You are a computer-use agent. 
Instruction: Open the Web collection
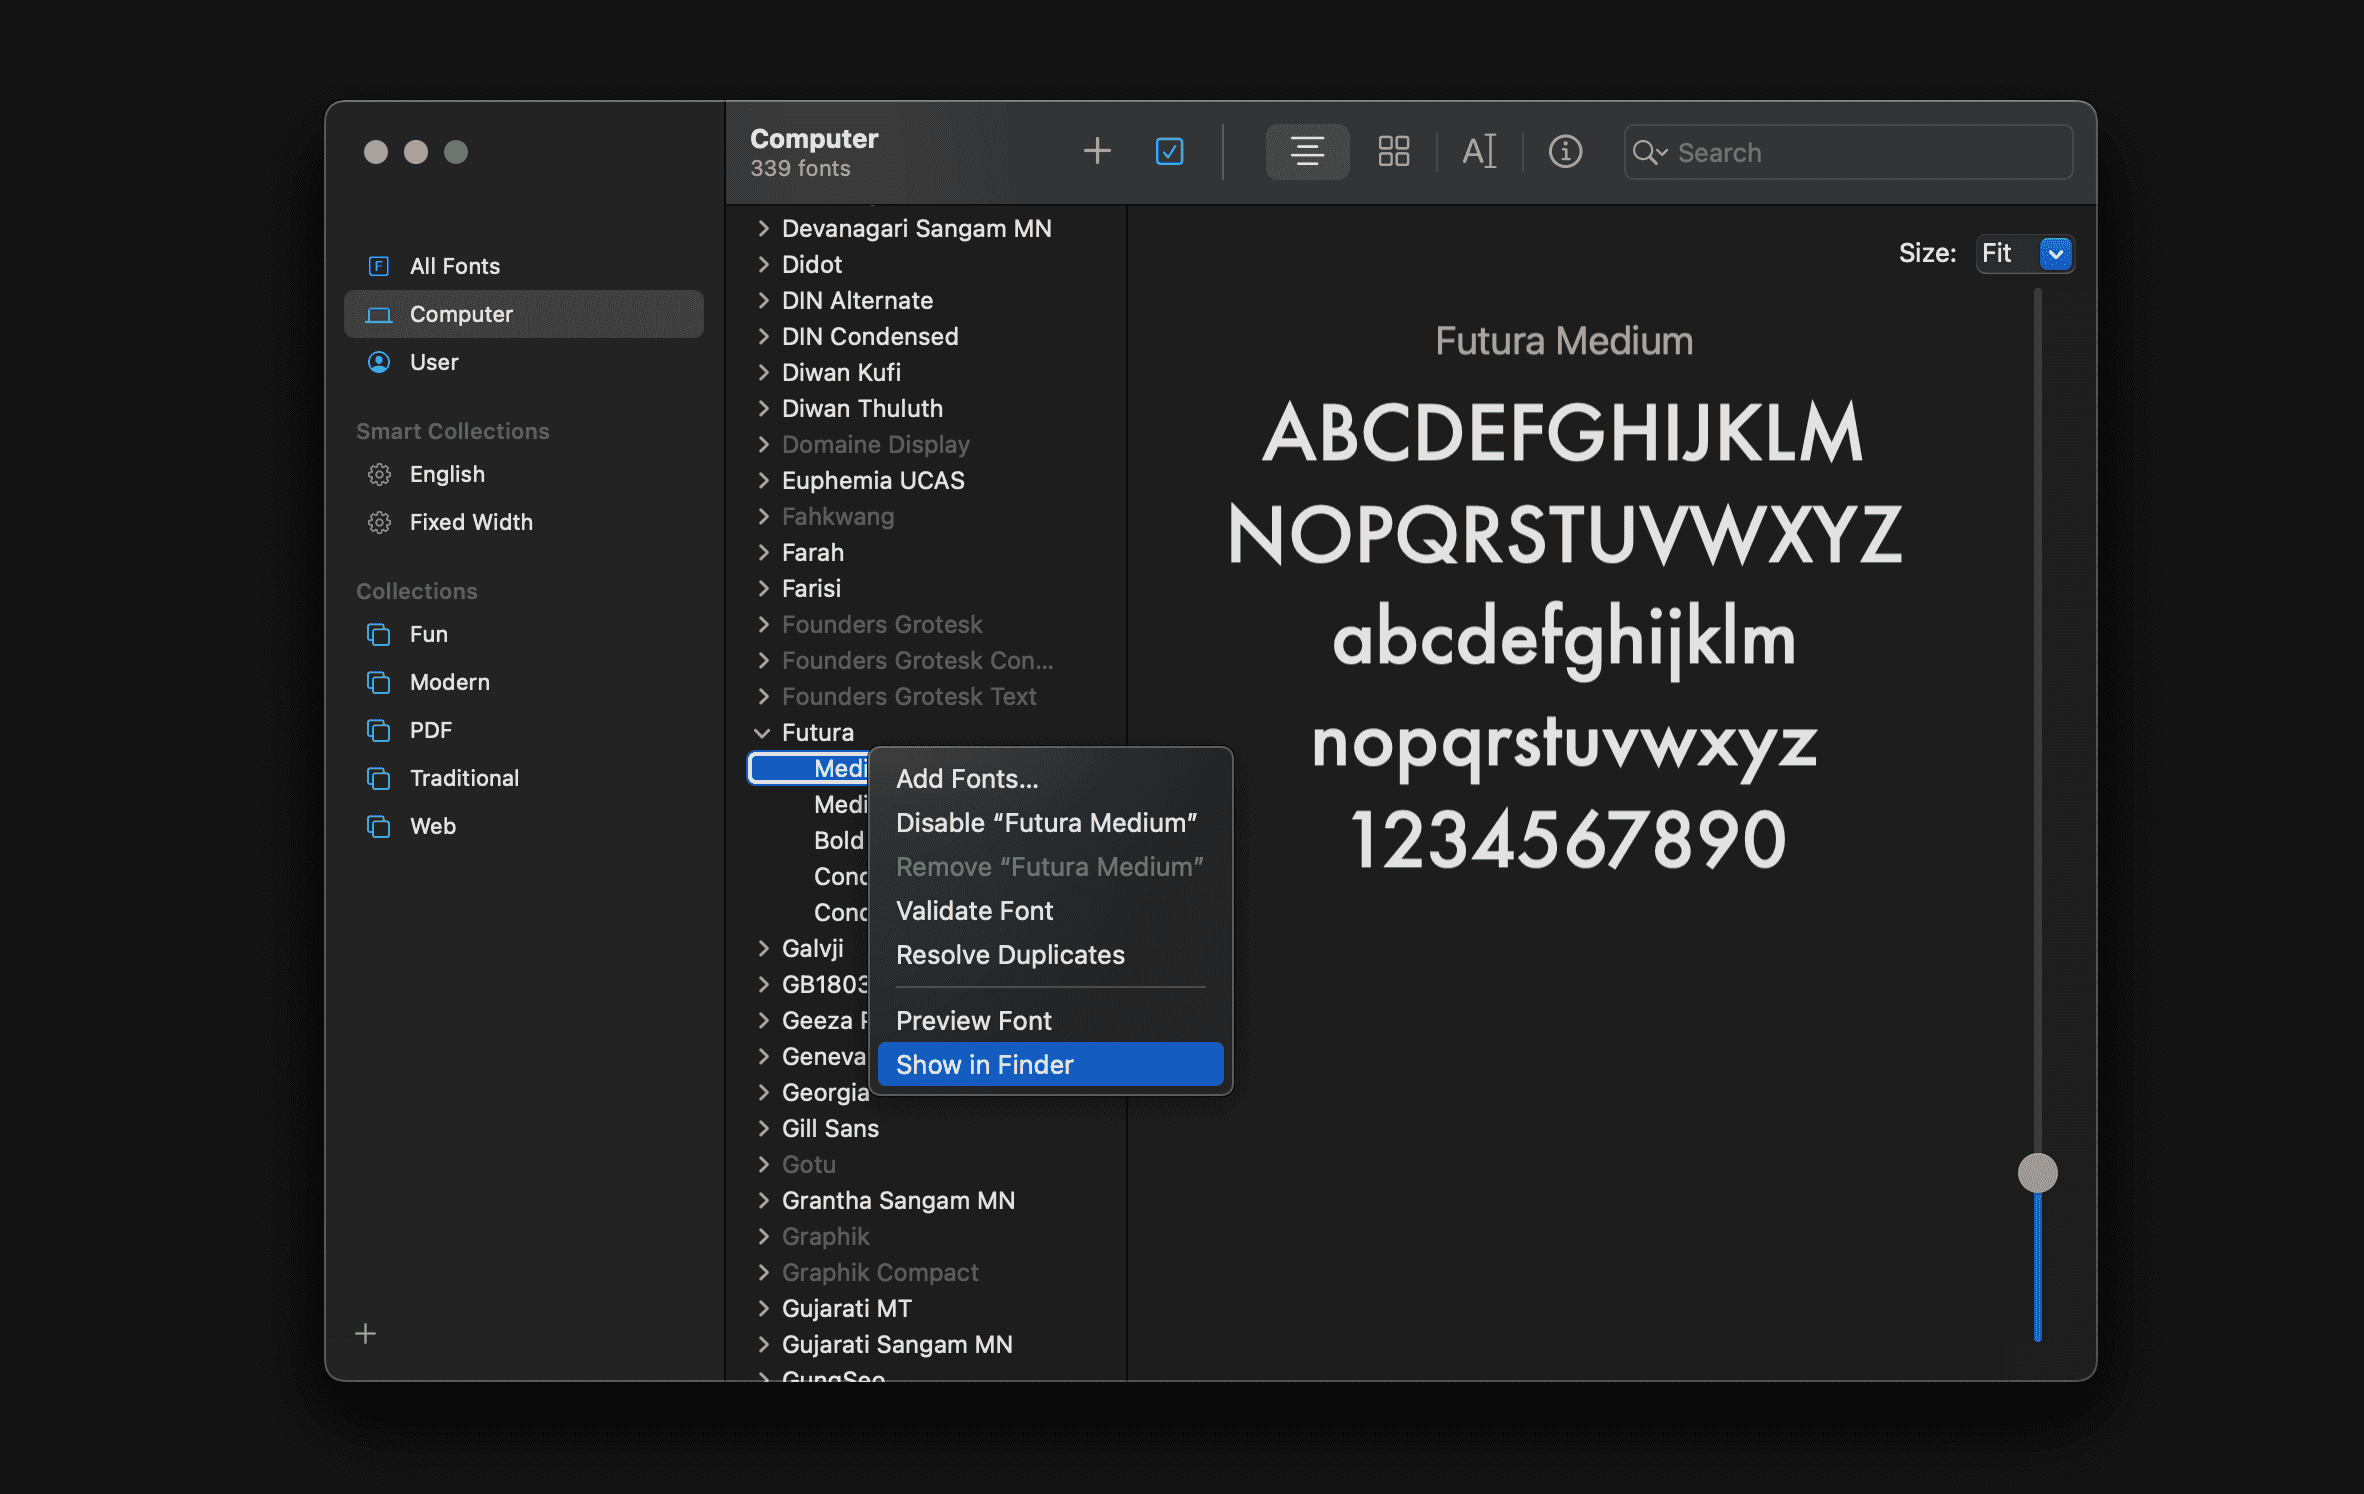432,826
